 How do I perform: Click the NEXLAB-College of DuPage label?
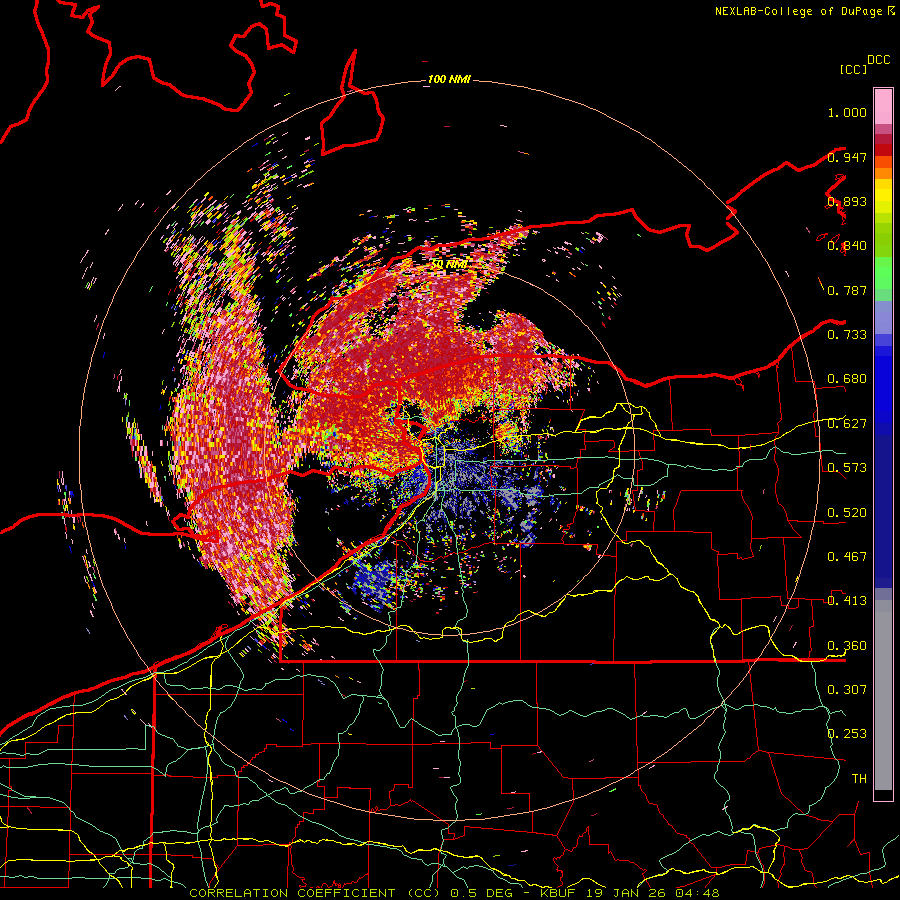[799, 11]
